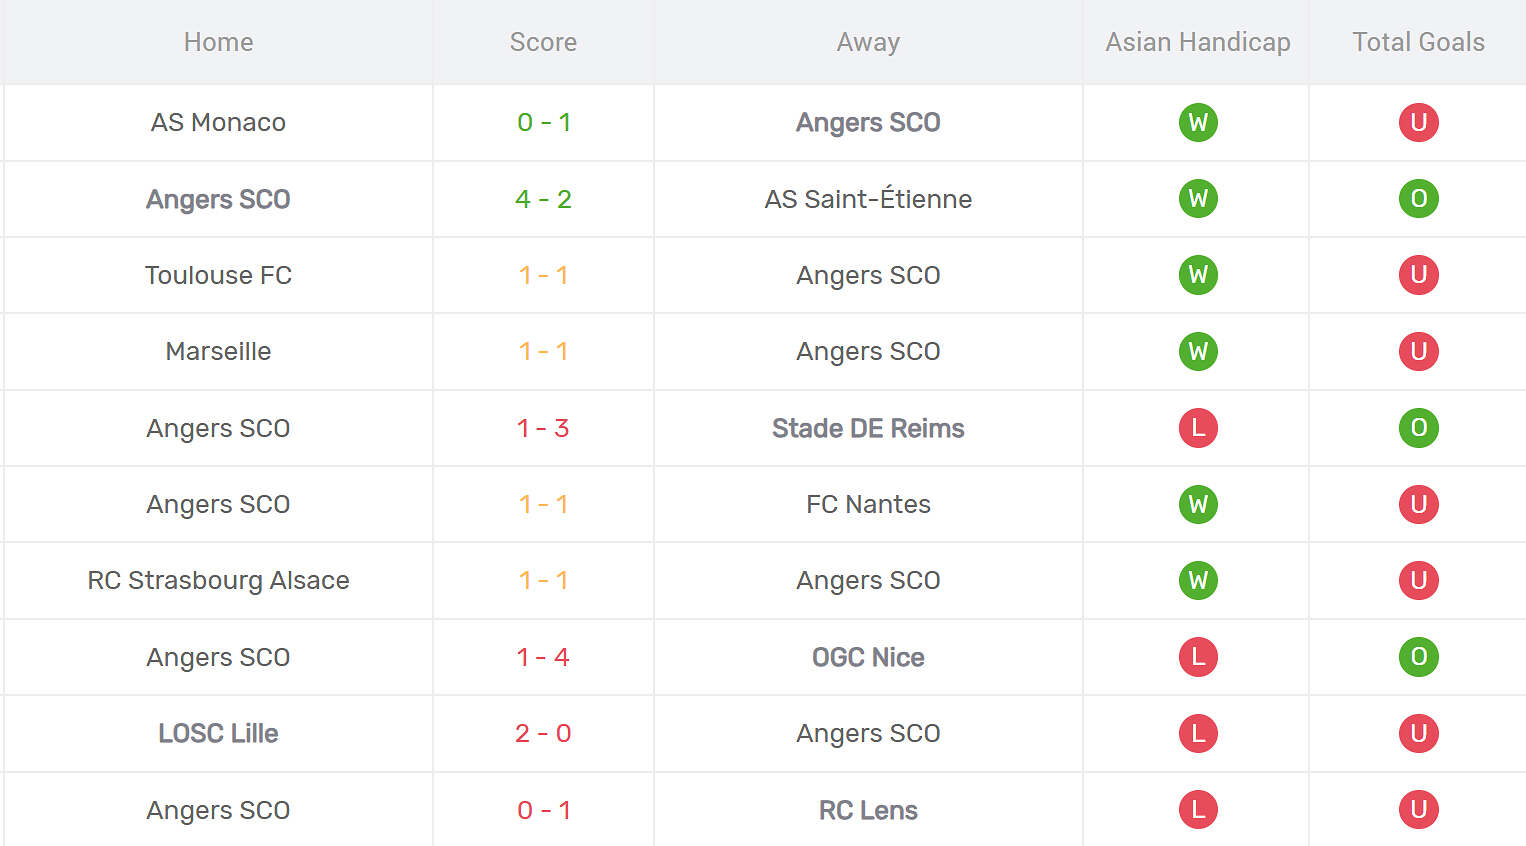Click the Total Goals column header
The width and height of the screenshot is (1526, 846).
[x=1418, y=42]
